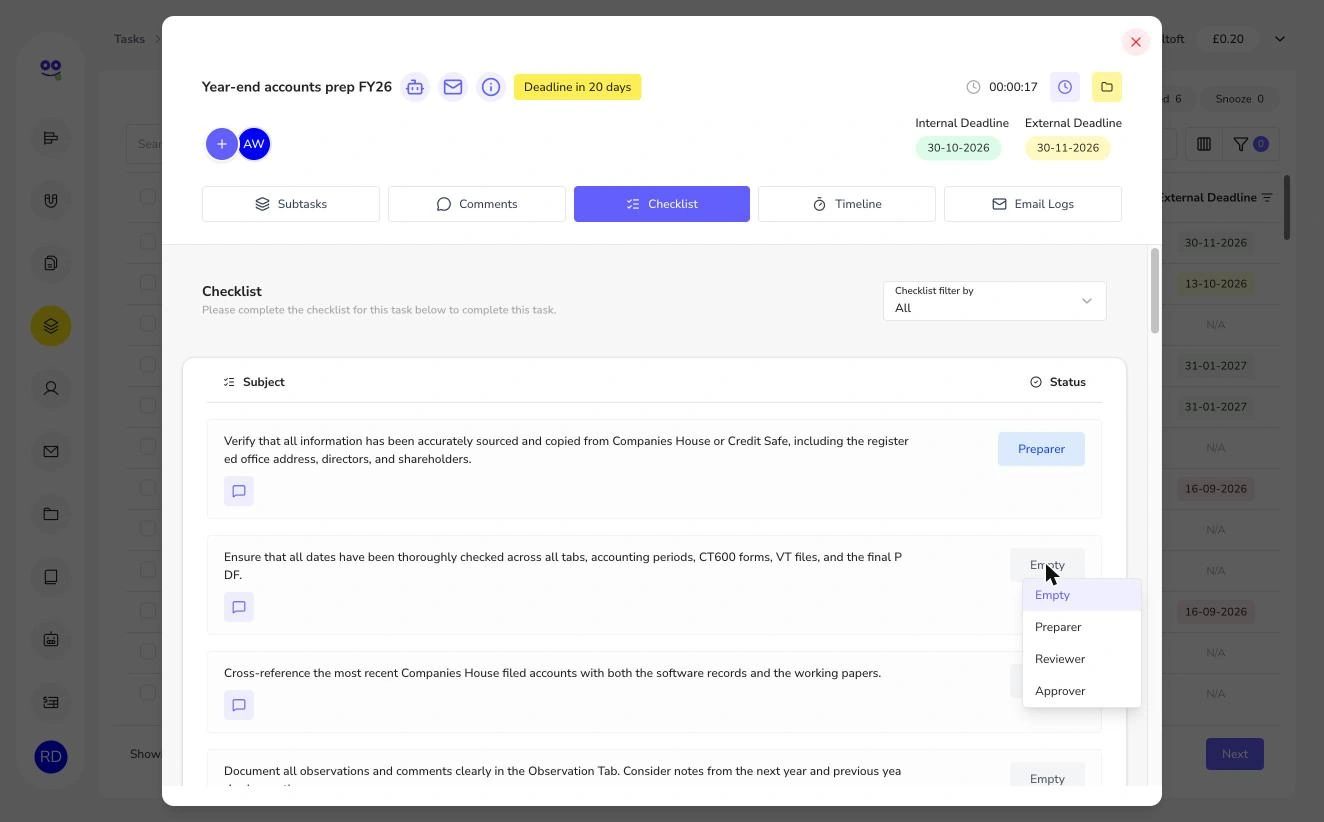Viewport: 1324px width, 822px height.
Task: Open the email icon next to task title
Action: click(x=453, y=87)
